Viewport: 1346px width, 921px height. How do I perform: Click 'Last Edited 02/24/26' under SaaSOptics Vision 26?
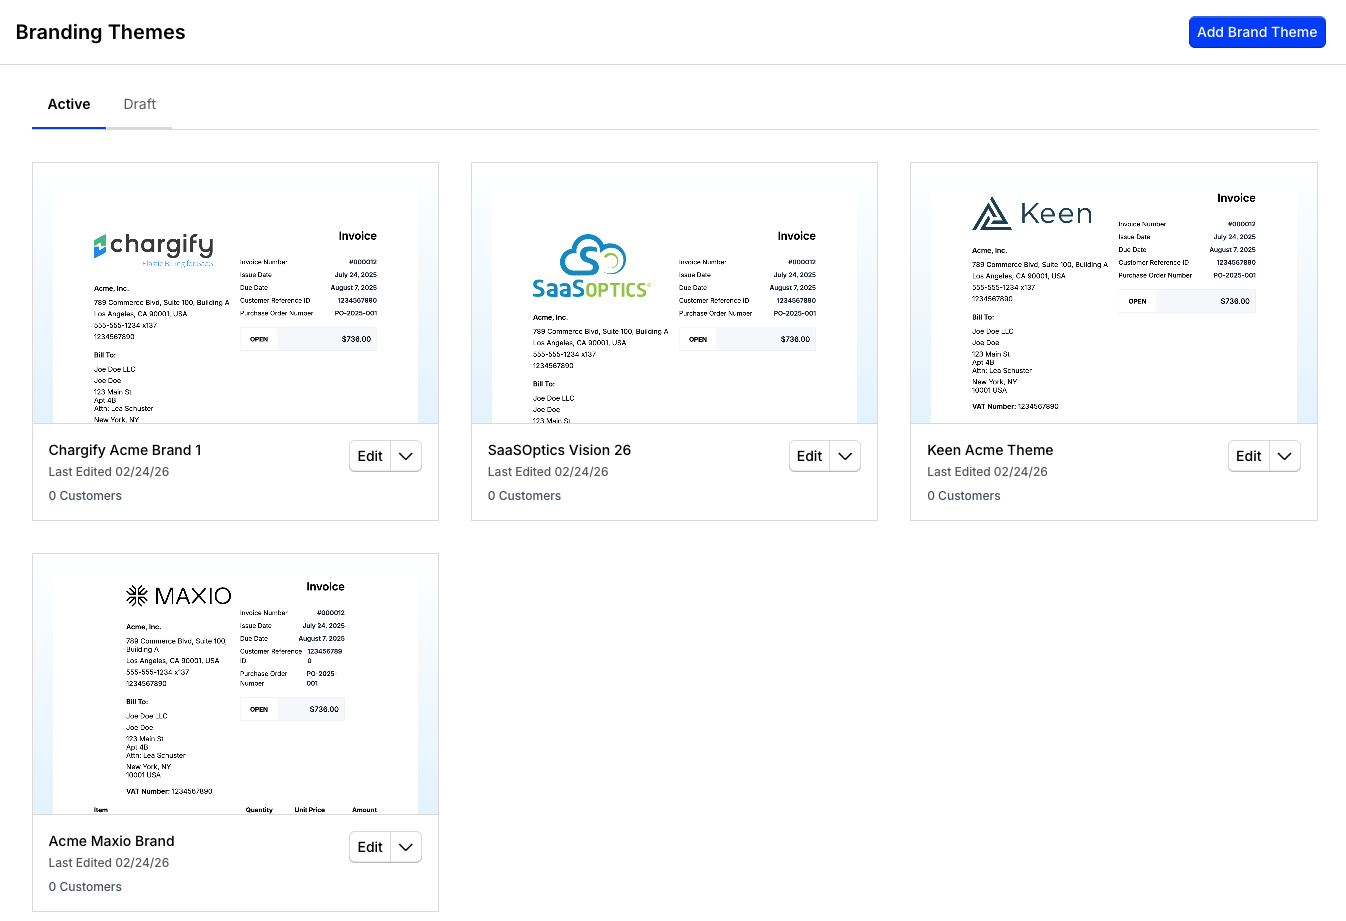point(547,472)
